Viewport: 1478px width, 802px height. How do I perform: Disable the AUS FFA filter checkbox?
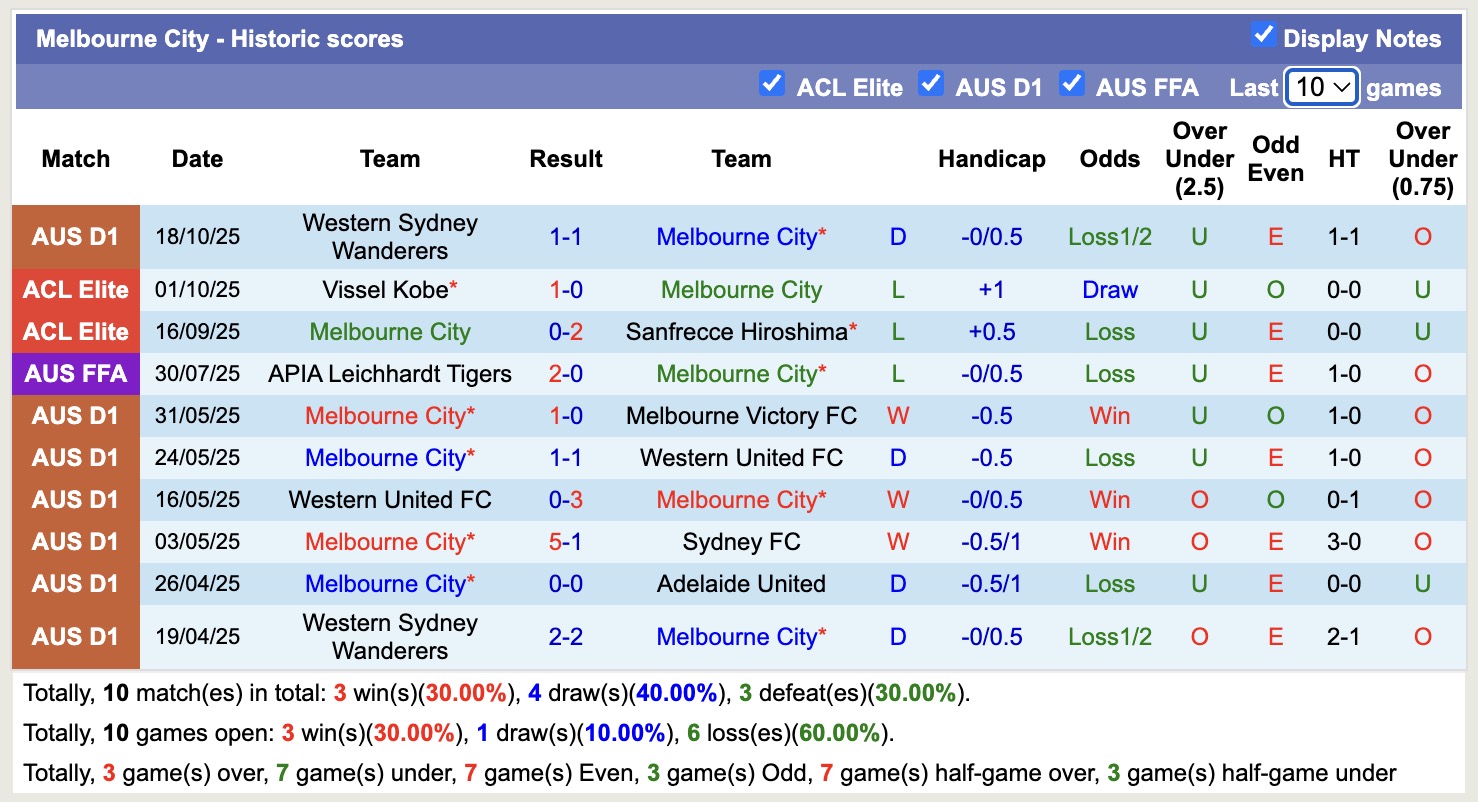pyautogui.click(x=1072, y=85)
